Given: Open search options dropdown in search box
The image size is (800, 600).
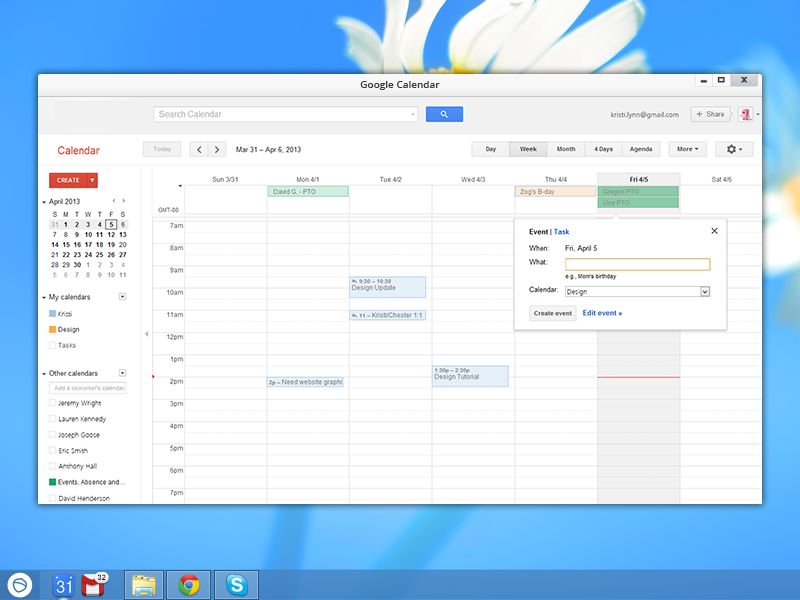Looking at the screenshot, I should (413, 114).
